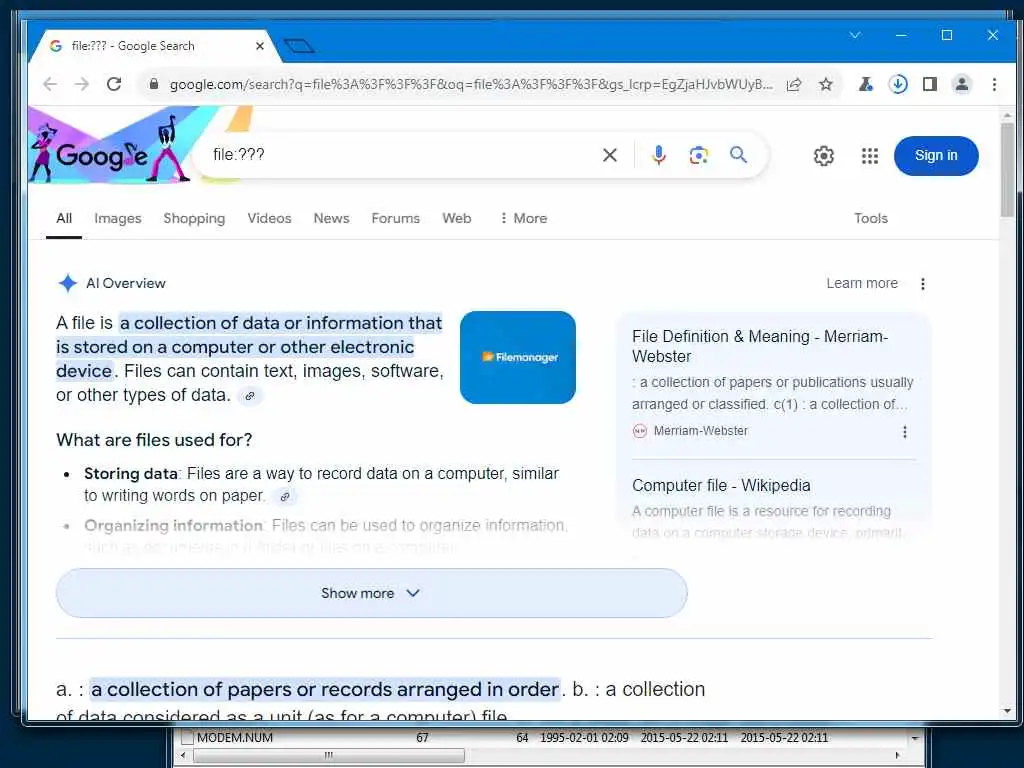The image size is (1024, 768).
Task: Select 'What are files used for?' heading
Action: tap(154, 440)
